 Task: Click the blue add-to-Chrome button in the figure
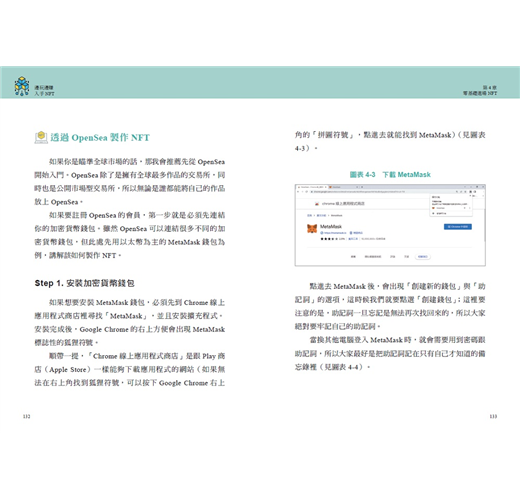click(458, 227)
